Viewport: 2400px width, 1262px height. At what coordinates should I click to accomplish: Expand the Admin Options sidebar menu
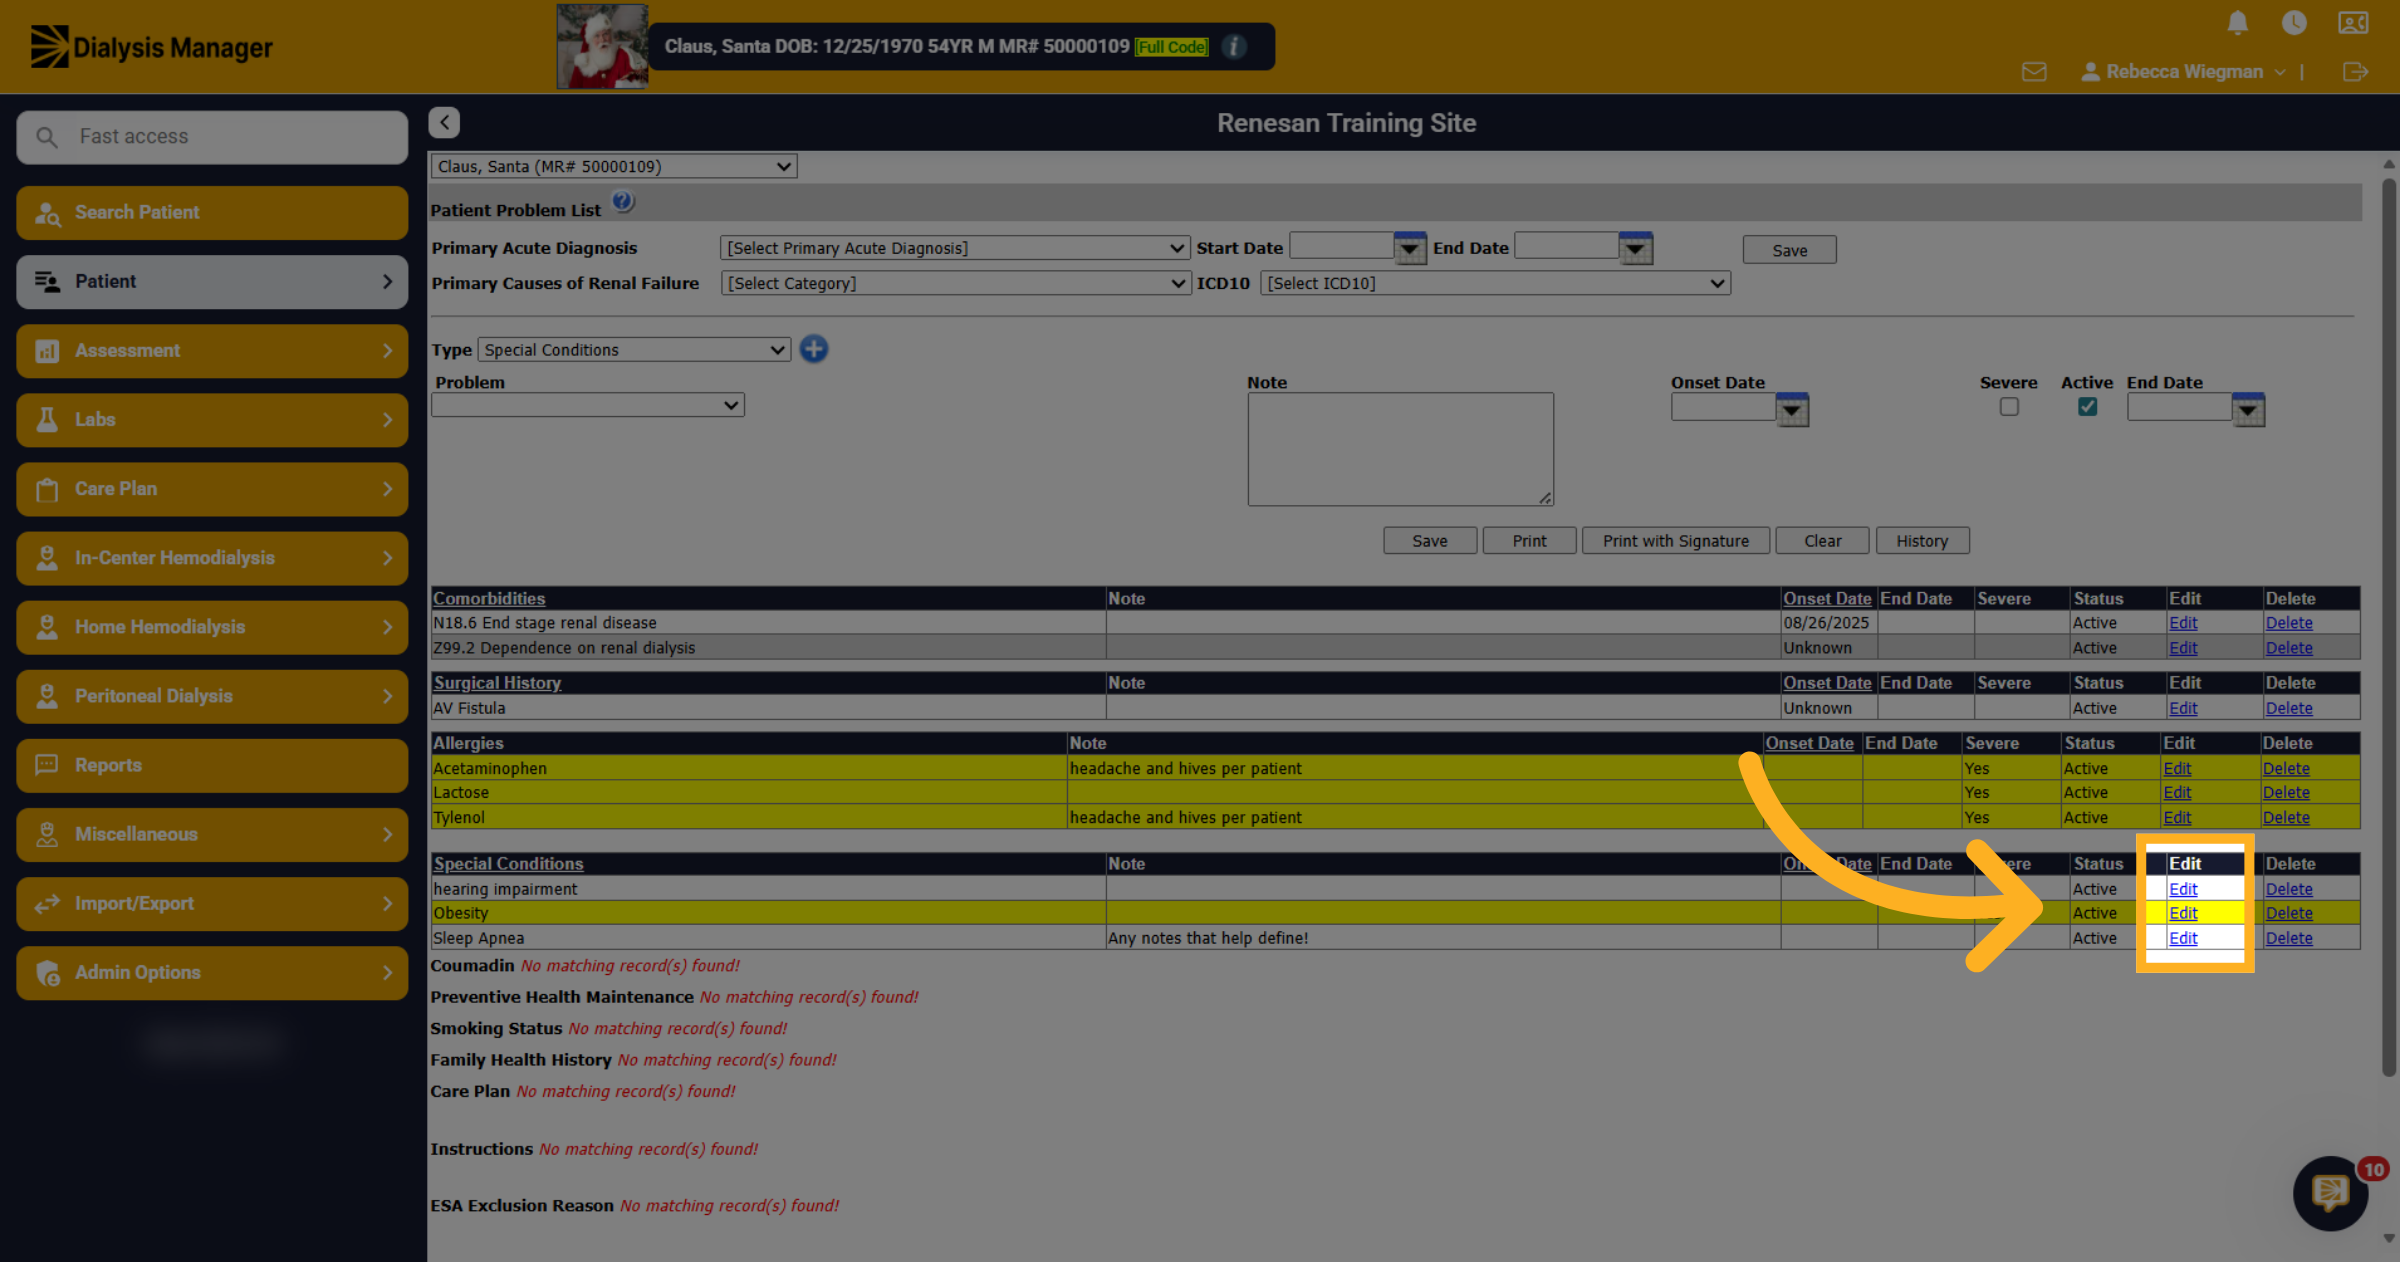pyautogui.click(x=212, y=973)
